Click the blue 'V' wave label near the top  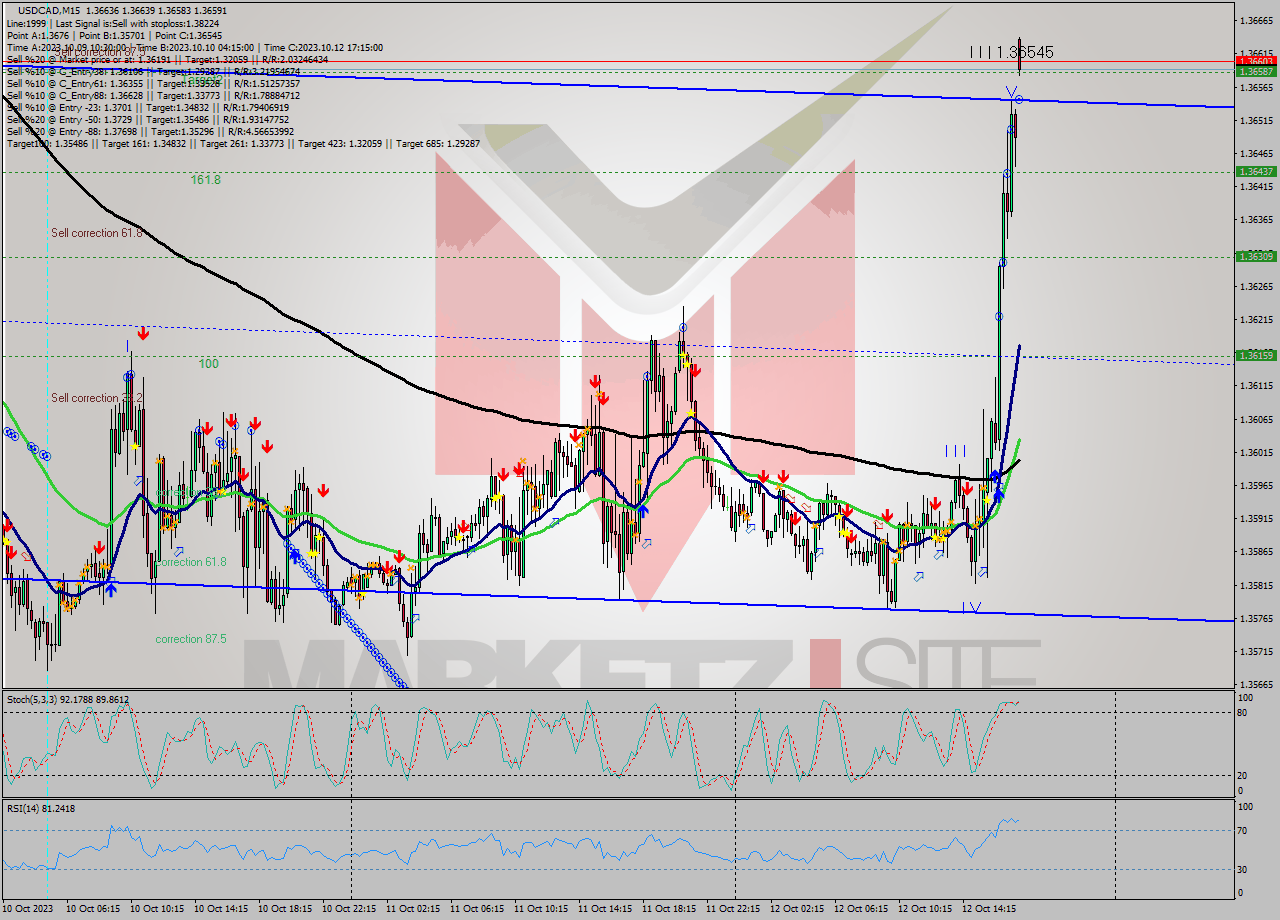[1012, 93]
